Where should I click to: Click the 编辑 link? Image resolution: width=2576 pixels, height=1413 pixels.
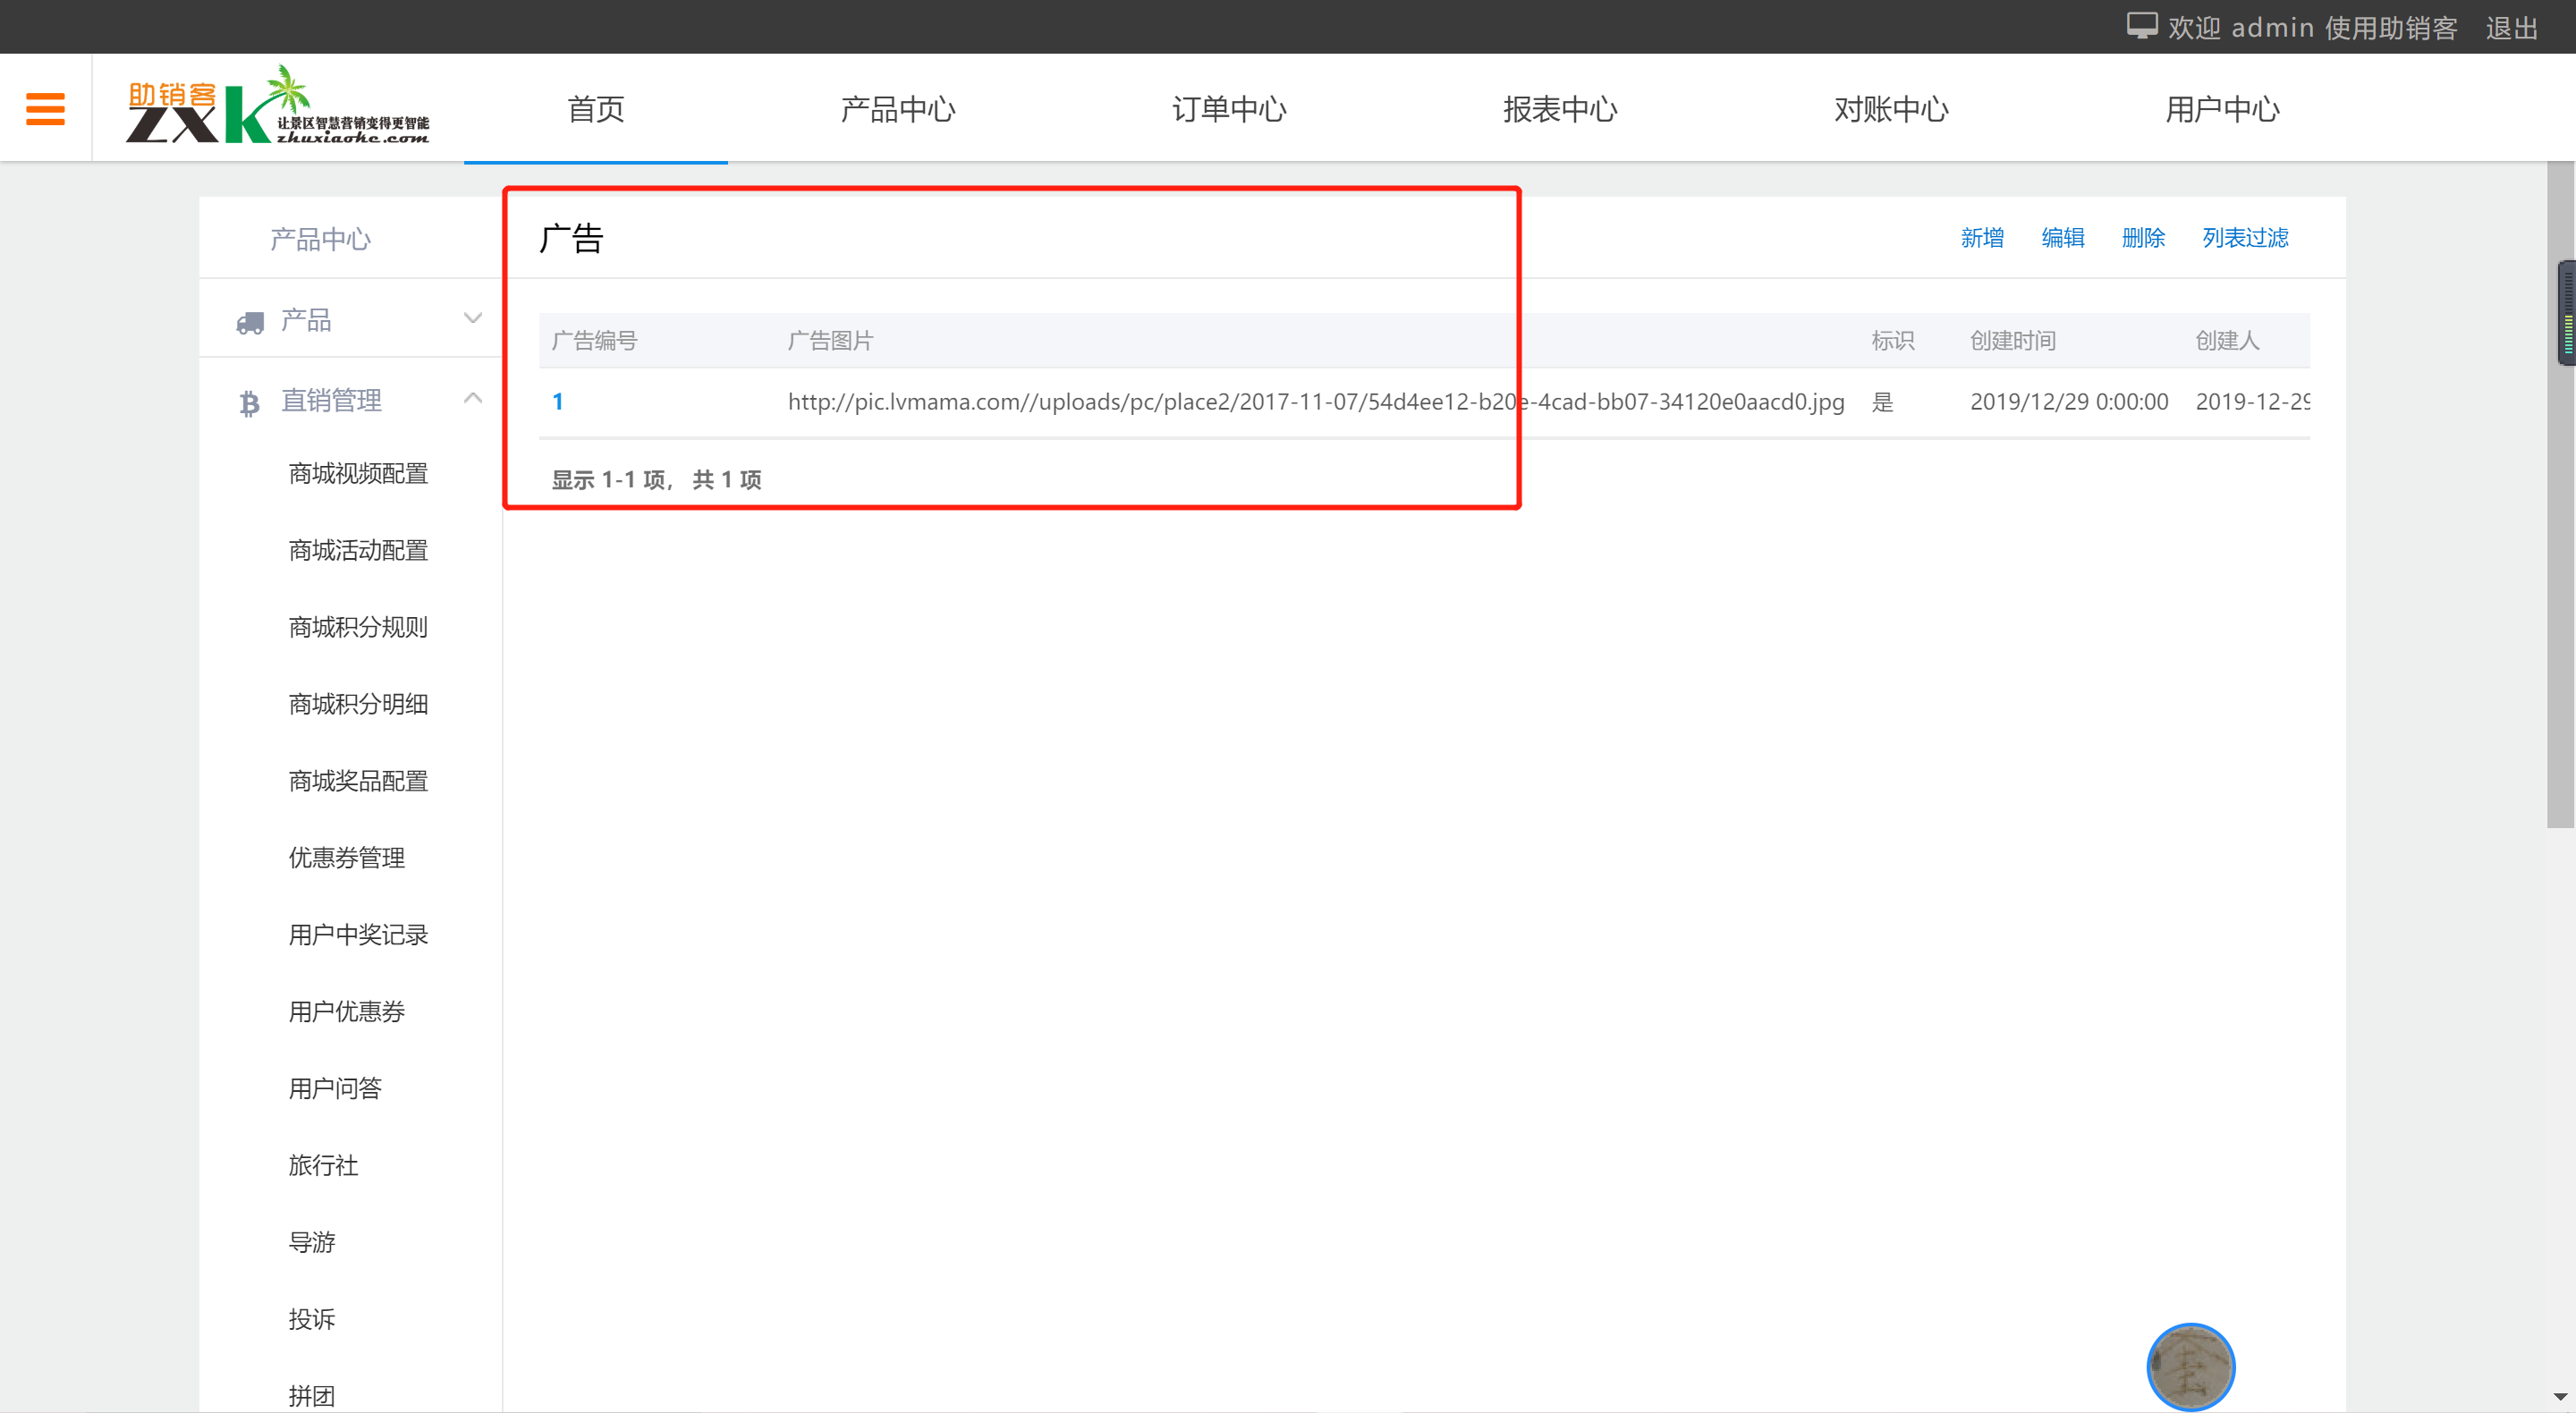pos(2062,238)
